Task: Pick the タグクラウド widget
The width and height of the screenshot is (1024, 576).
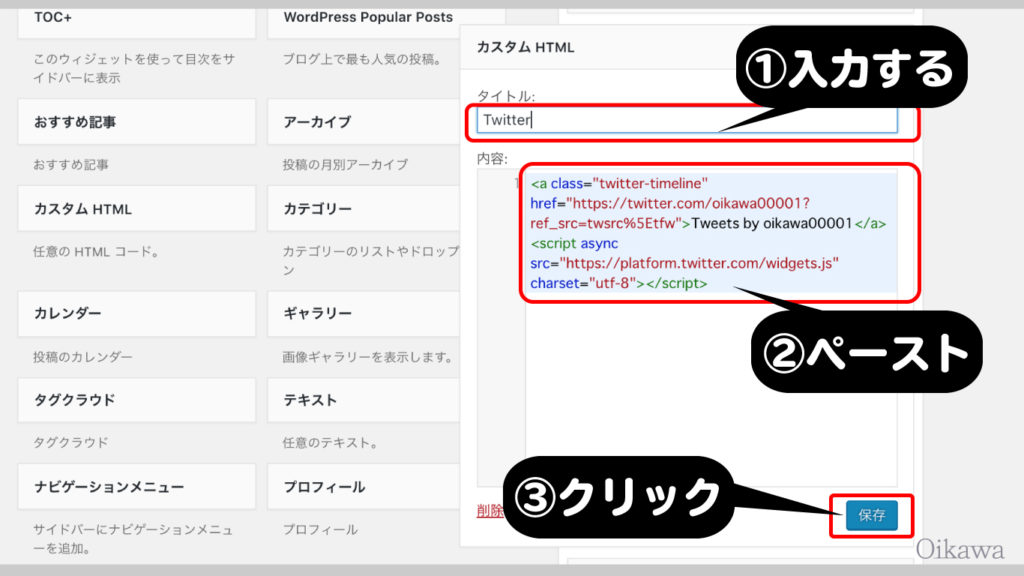Action: (x=136, y=400)
